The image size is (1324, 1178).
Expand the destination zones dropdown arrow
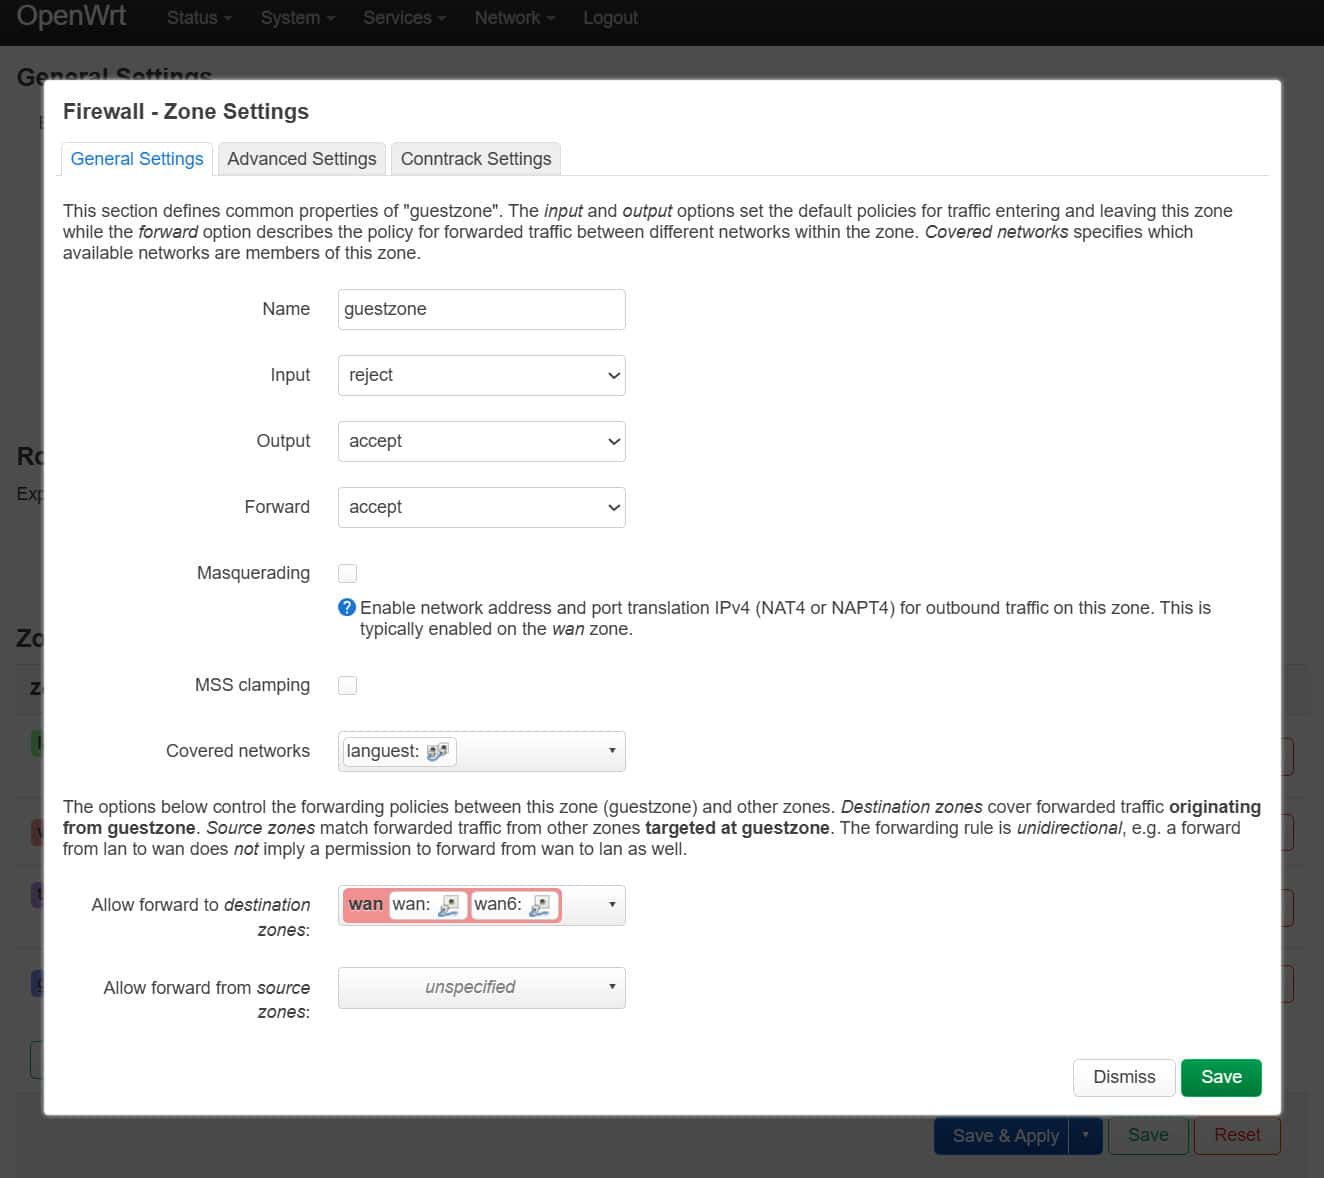[x=611, y=905]
